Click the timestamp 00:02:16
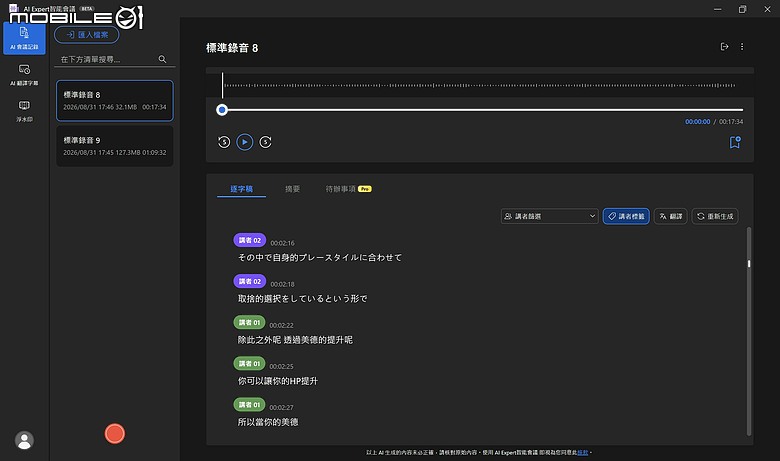Screen dimensions: 780x461 (x=282, y=243)
